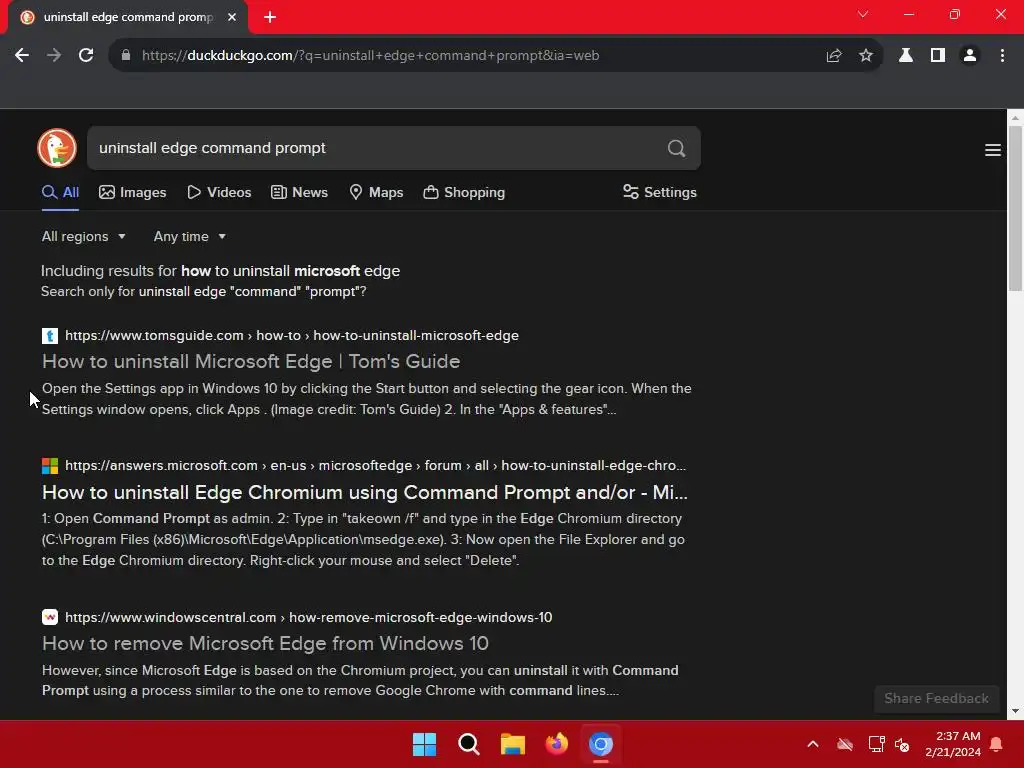Click the page vertical scrollbar thumb
The width and height of the screenshot is (1024, 768).
coord(1015,208)
